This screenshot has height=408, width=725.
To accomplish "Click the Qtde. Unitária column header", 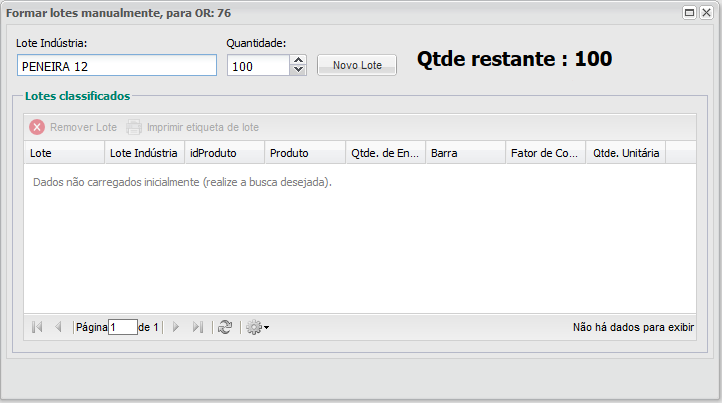I will [626, 154].
